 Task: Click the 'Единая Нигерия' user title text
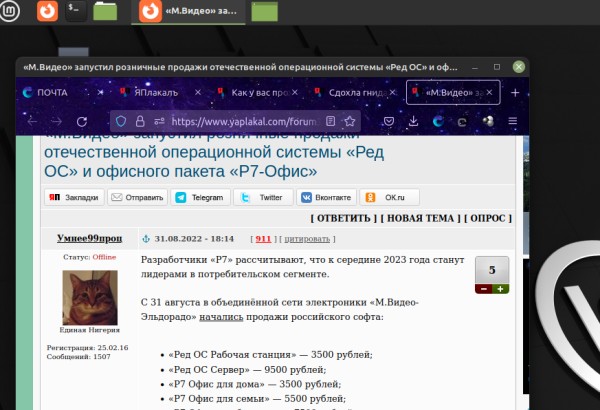(x=90, y=330)
